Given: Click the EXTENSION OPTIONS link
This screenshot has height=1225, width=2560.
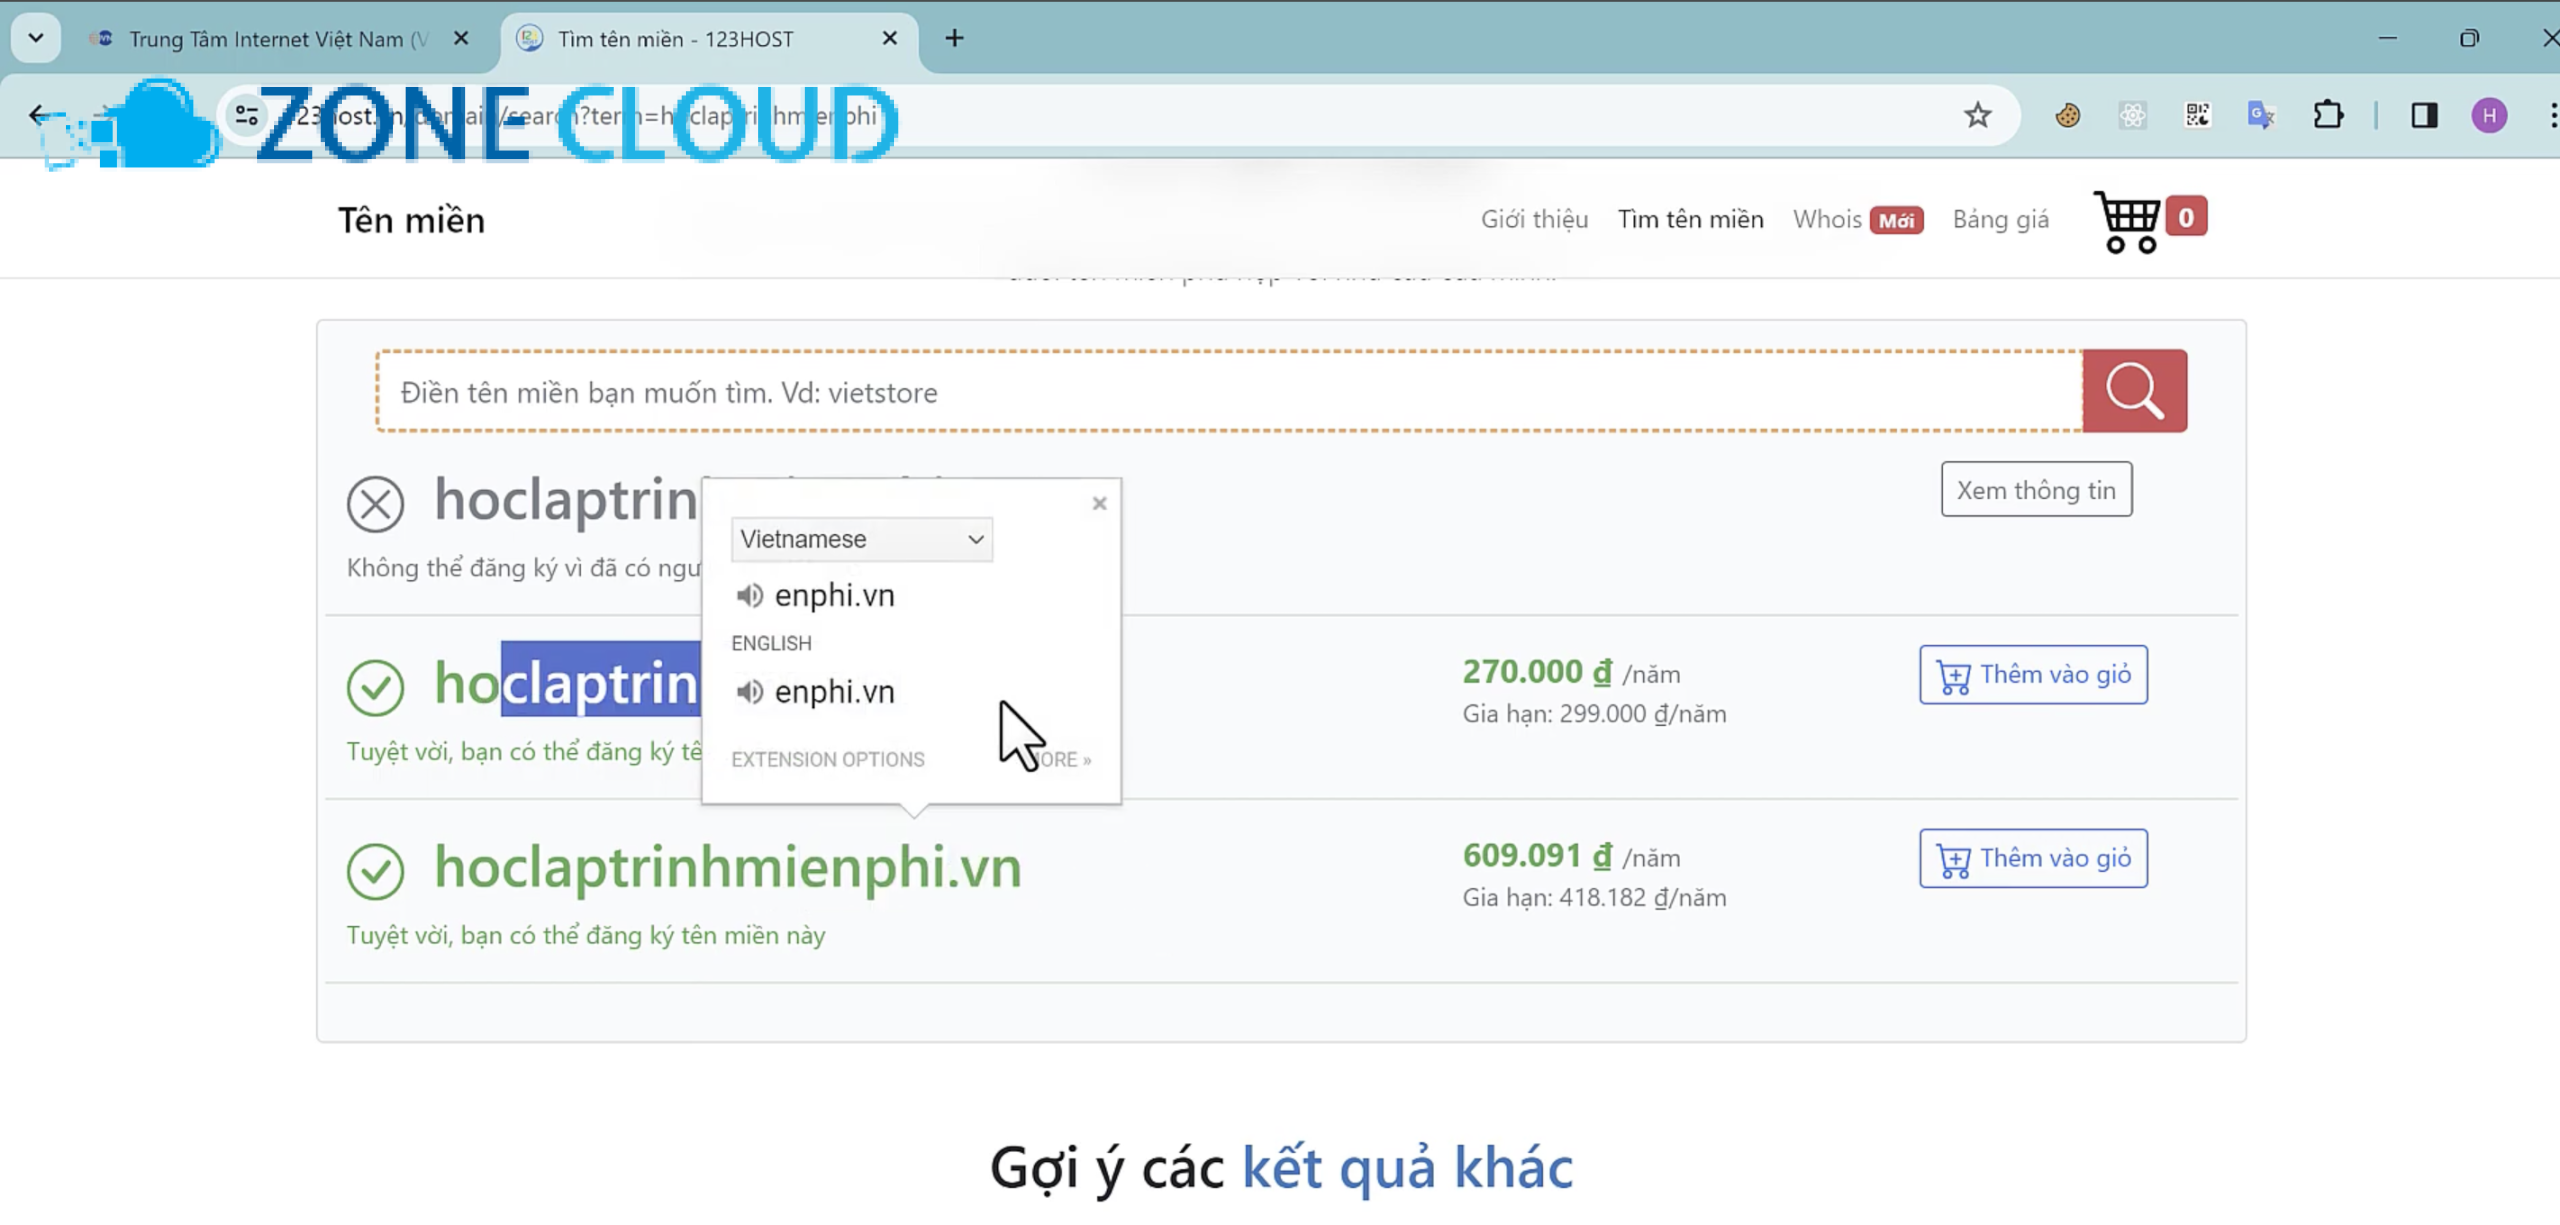Looking at the screenshot, I should [827, 760].
